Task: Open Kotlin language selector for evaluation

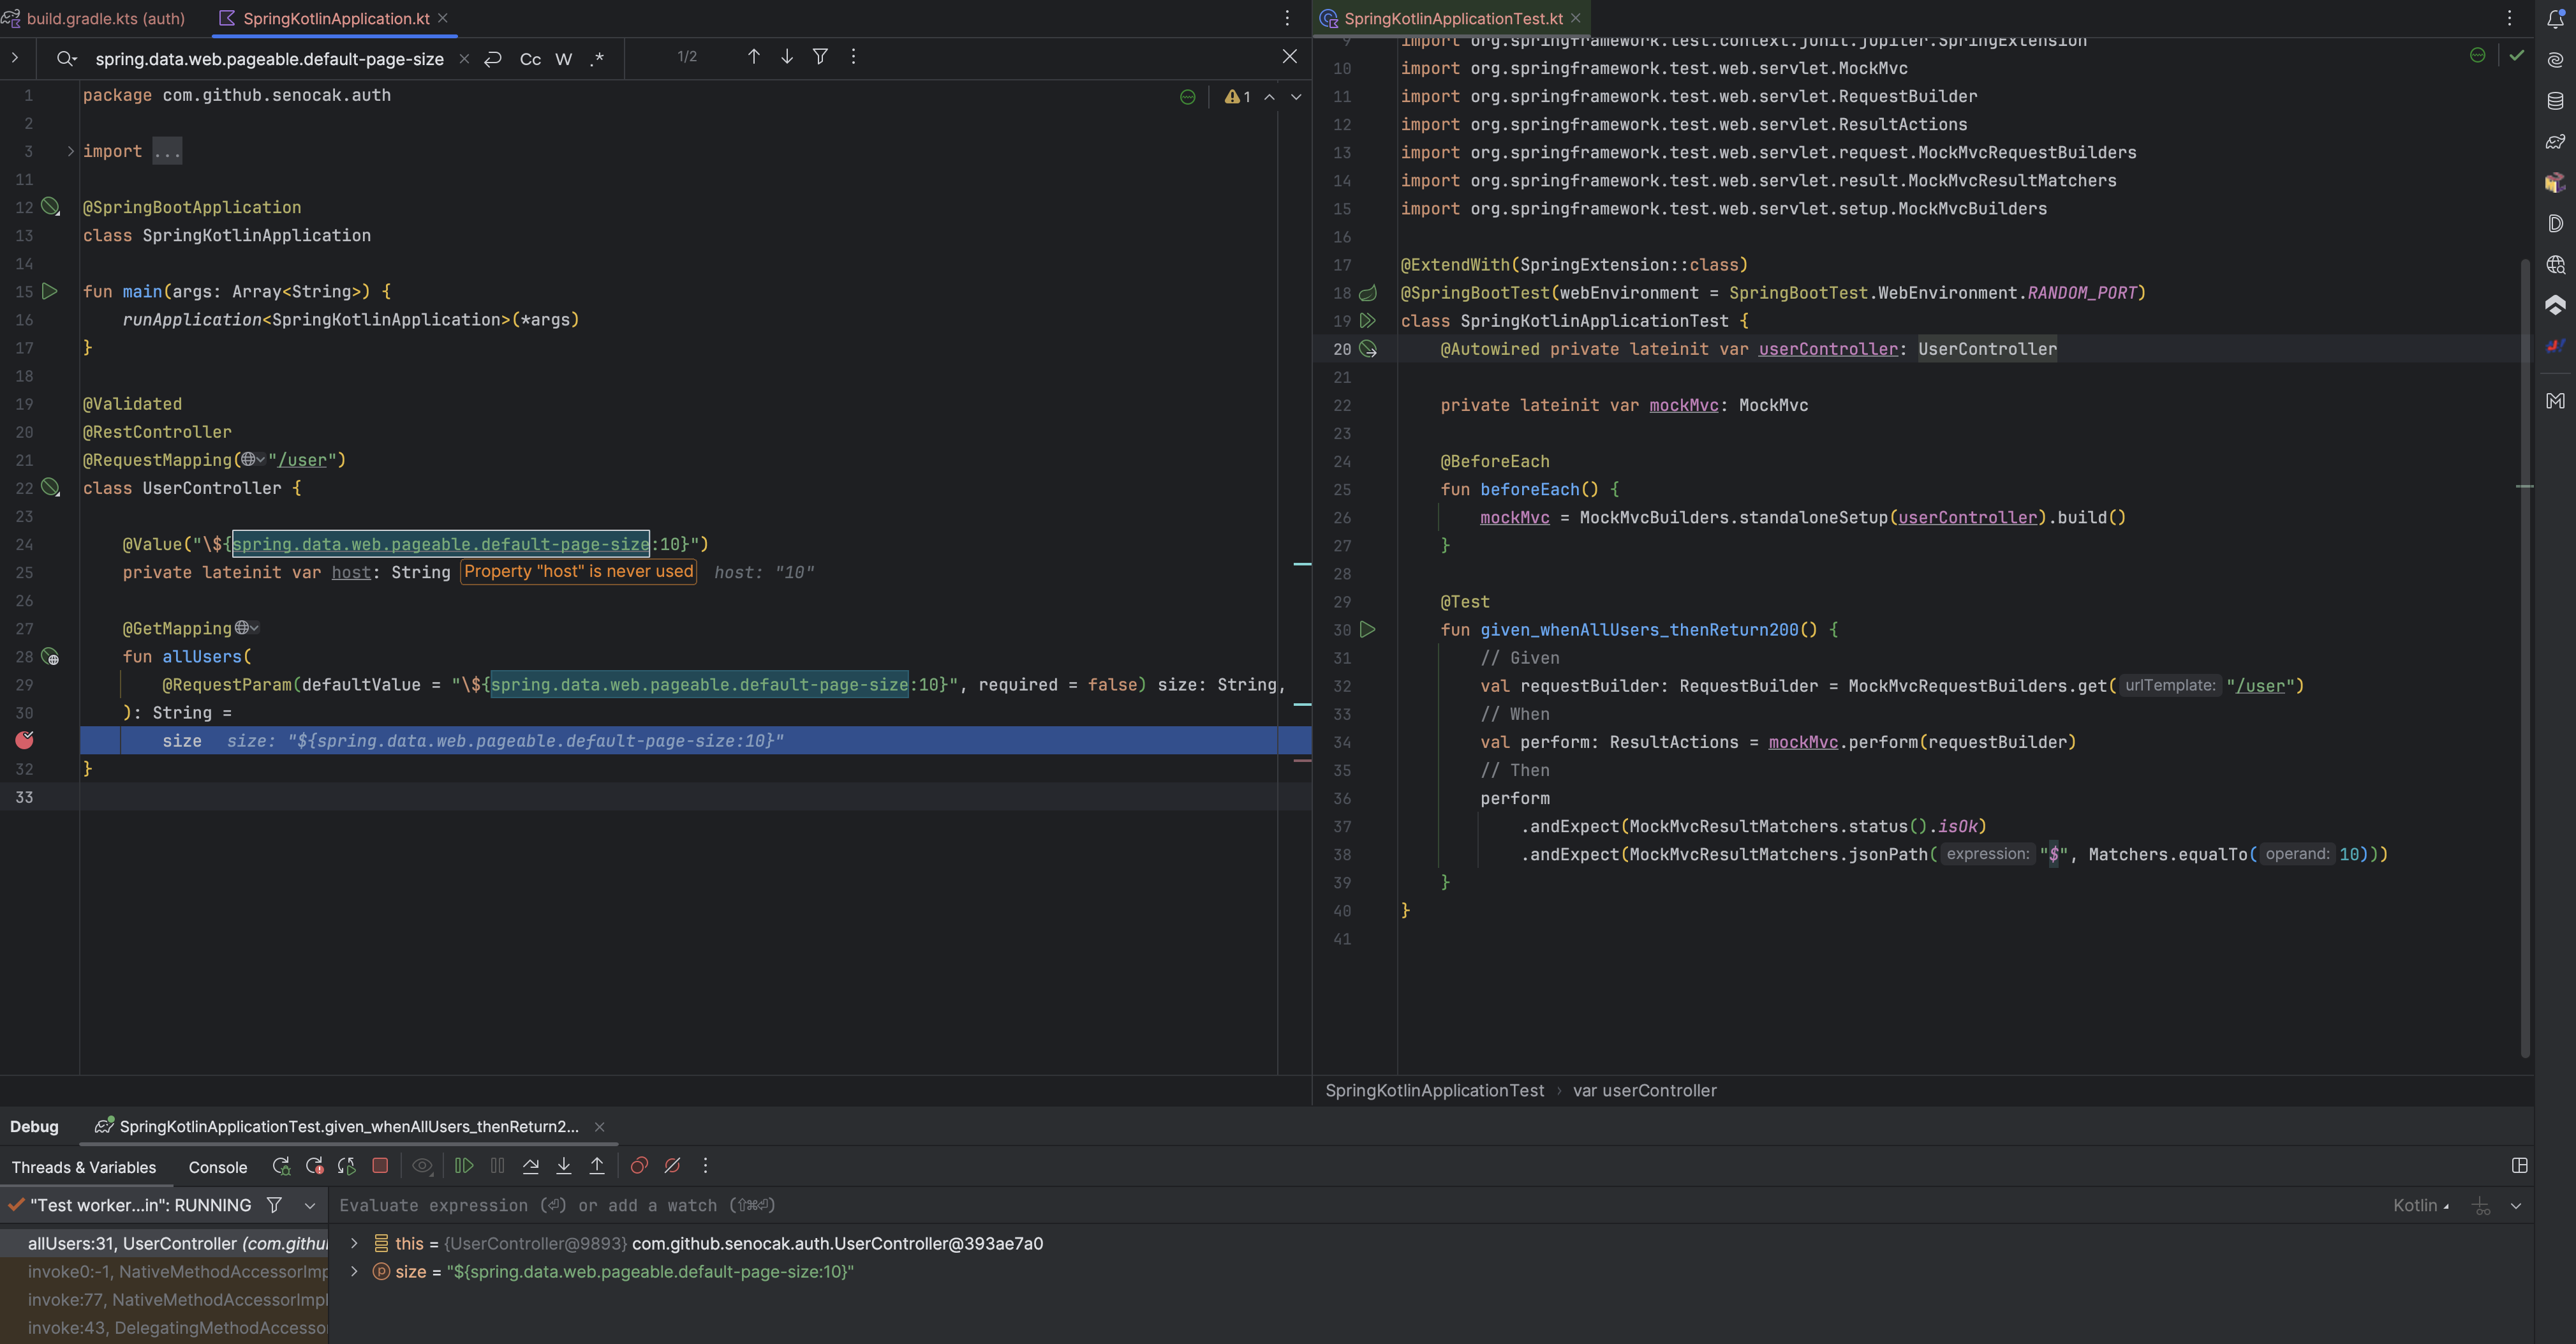Action: [x=2421, y=1206]
